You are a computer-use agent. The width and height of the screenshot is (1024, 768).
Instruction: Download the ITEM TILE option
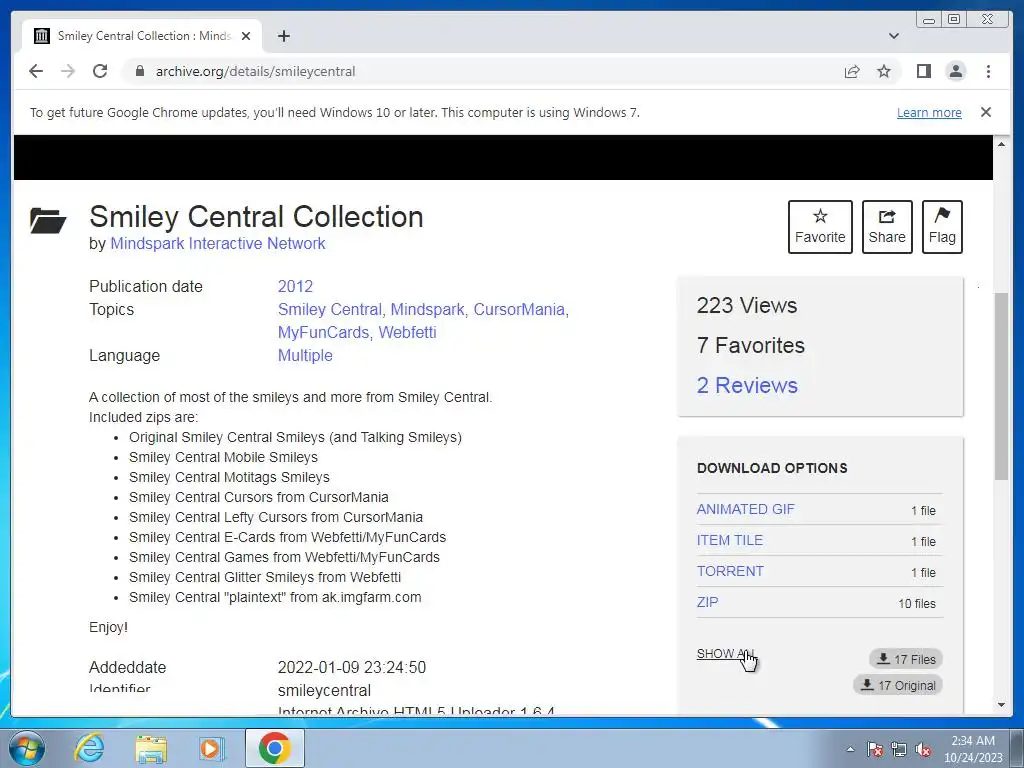coord(729,540)
